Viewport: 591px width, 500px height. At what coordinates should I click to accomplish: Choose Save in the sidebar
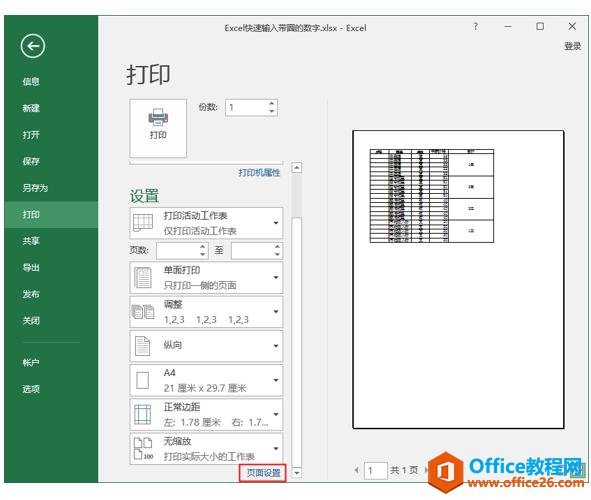pyautogui.click(x=31, y=161)
